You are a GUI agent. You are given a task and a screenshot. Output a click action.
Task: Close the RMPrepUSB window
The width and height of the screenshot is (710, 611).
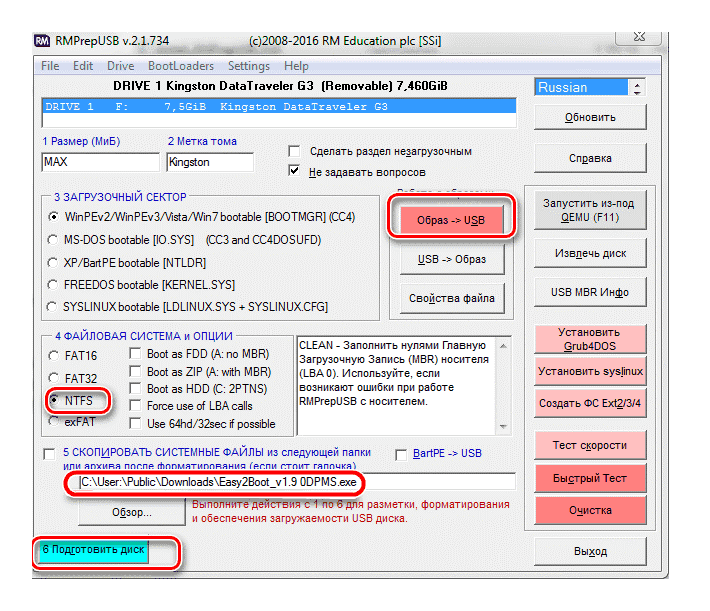[638, 37]
